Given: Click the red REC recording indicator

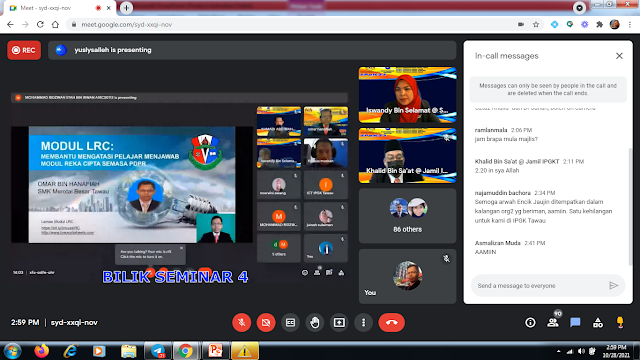Looking at the screenshot, I should click(x=24, y=50).
